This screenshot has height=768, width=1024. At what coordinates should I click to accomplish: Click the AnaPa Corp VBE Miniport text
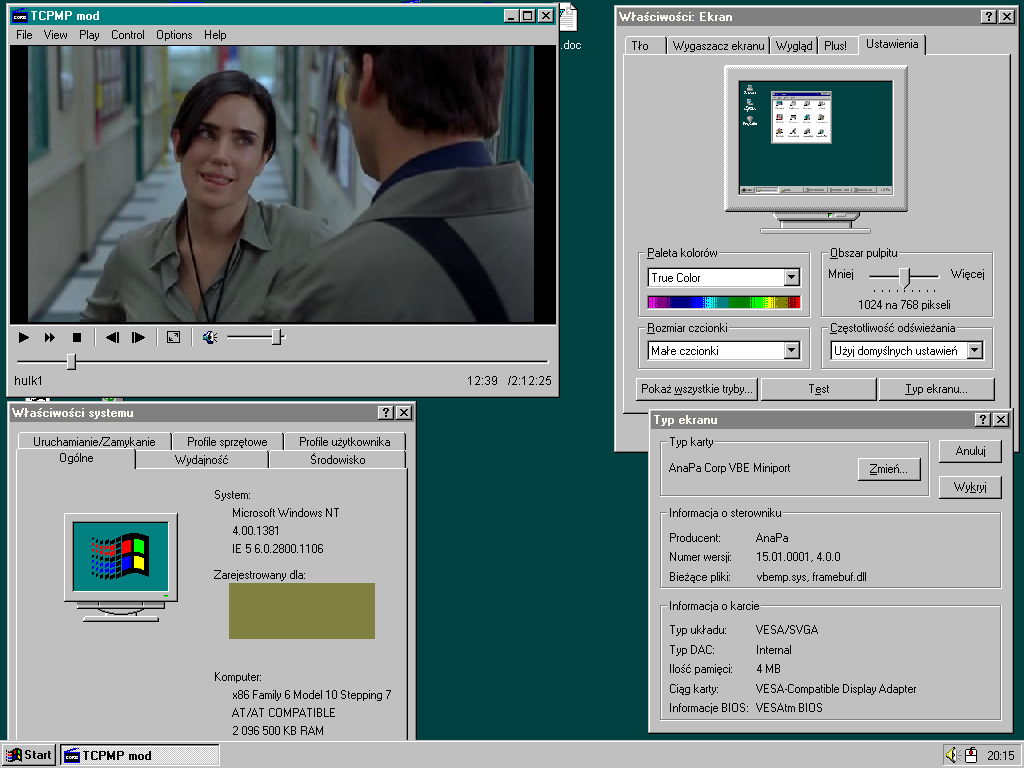(x=729, y=468)
